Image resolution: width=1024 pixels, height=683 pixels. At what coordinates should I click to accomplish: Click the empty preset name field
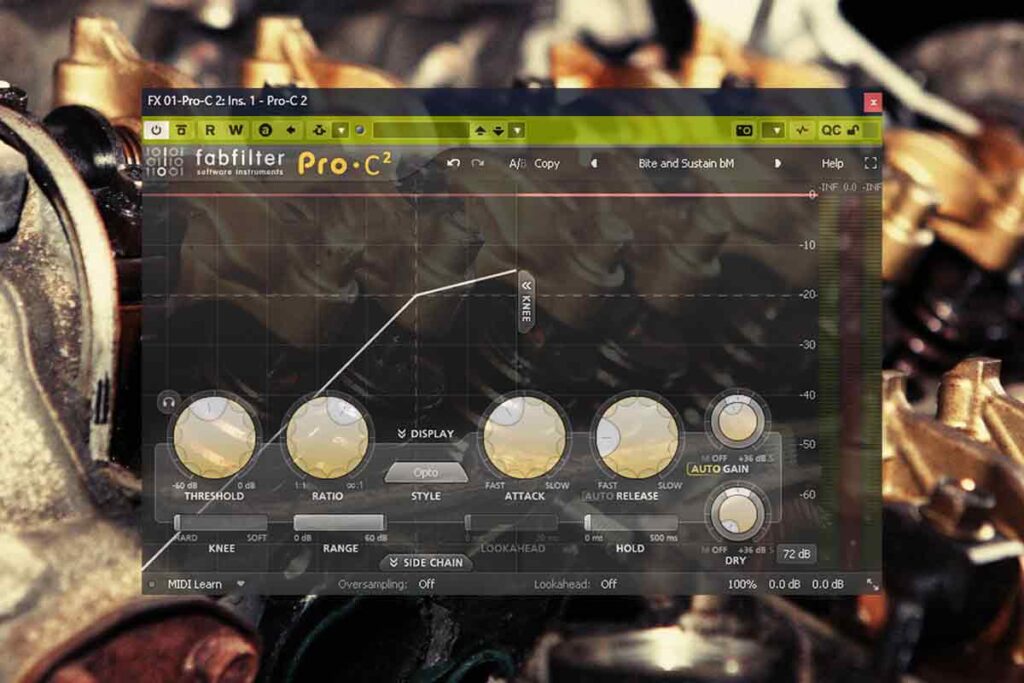(420, 131)
